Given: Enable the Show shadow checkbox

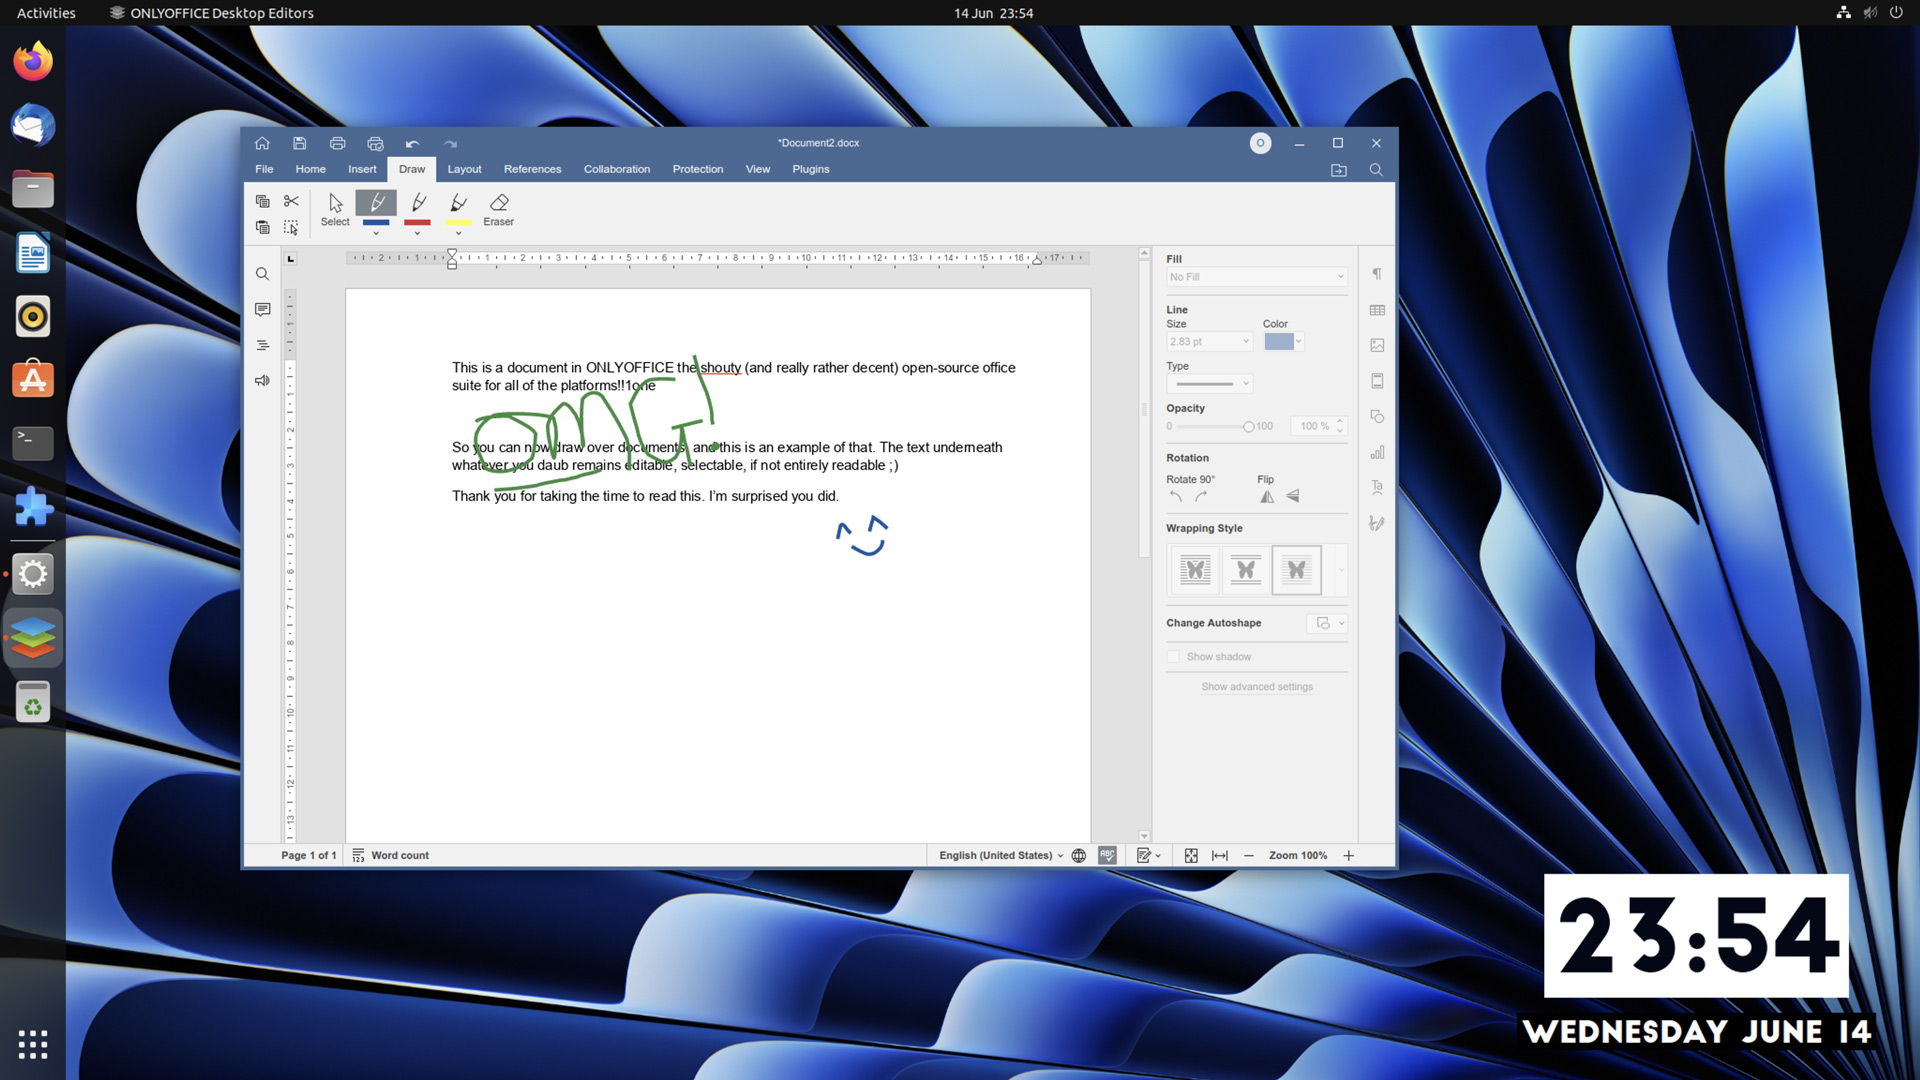Looking at the screenshot, I should tap(1173, 657).
